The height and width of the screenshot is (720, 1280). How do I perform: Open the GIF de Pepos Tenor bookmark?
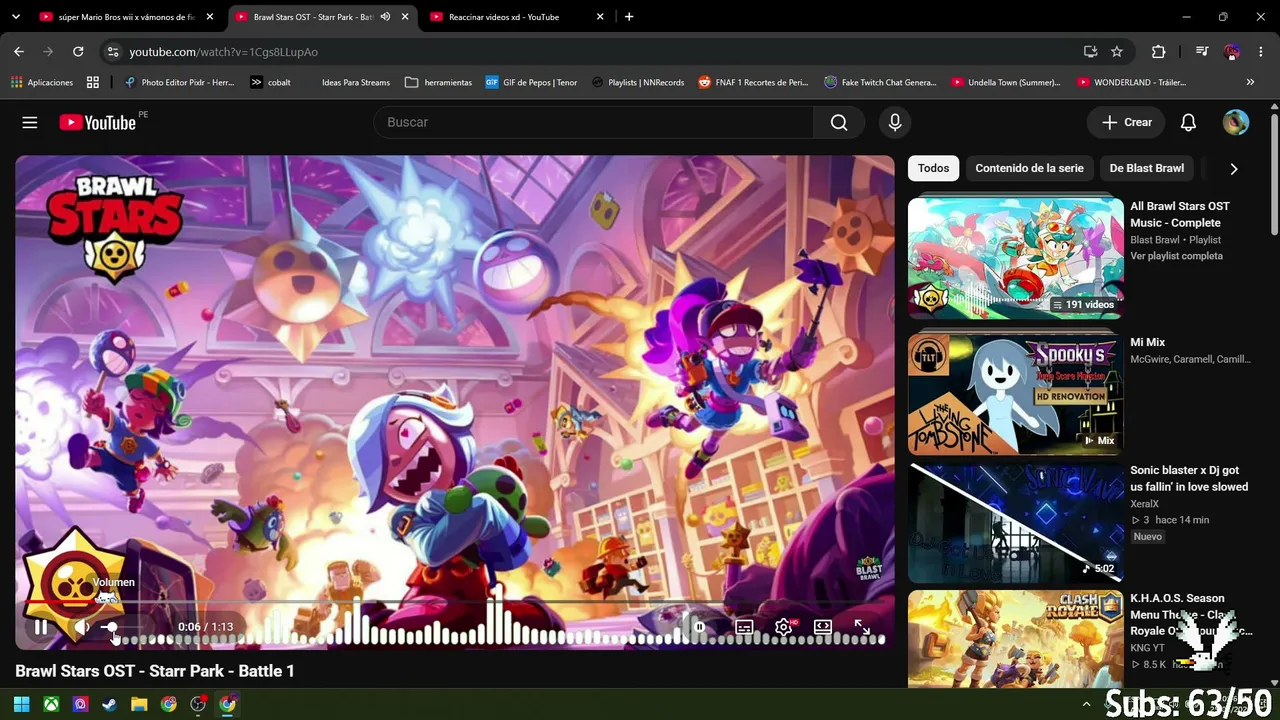point(532,82)
